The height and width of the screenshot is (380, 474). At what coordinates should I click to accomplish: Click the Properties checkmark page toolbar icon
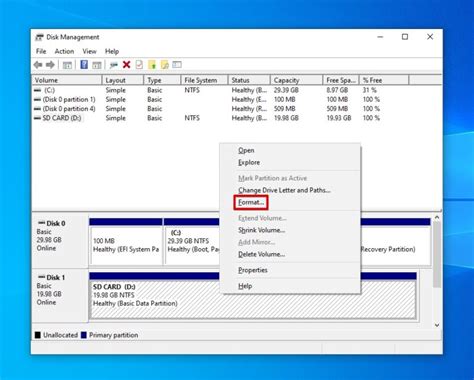139,65
